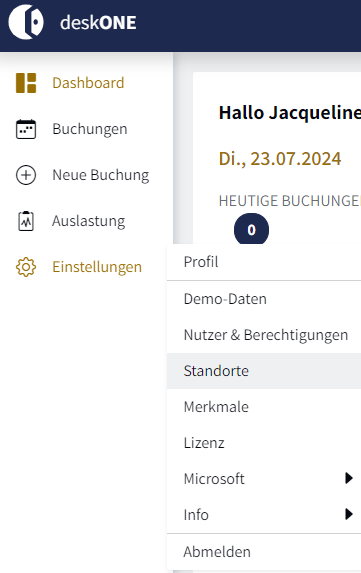Click the deskONE brand text

click(98, 23)
